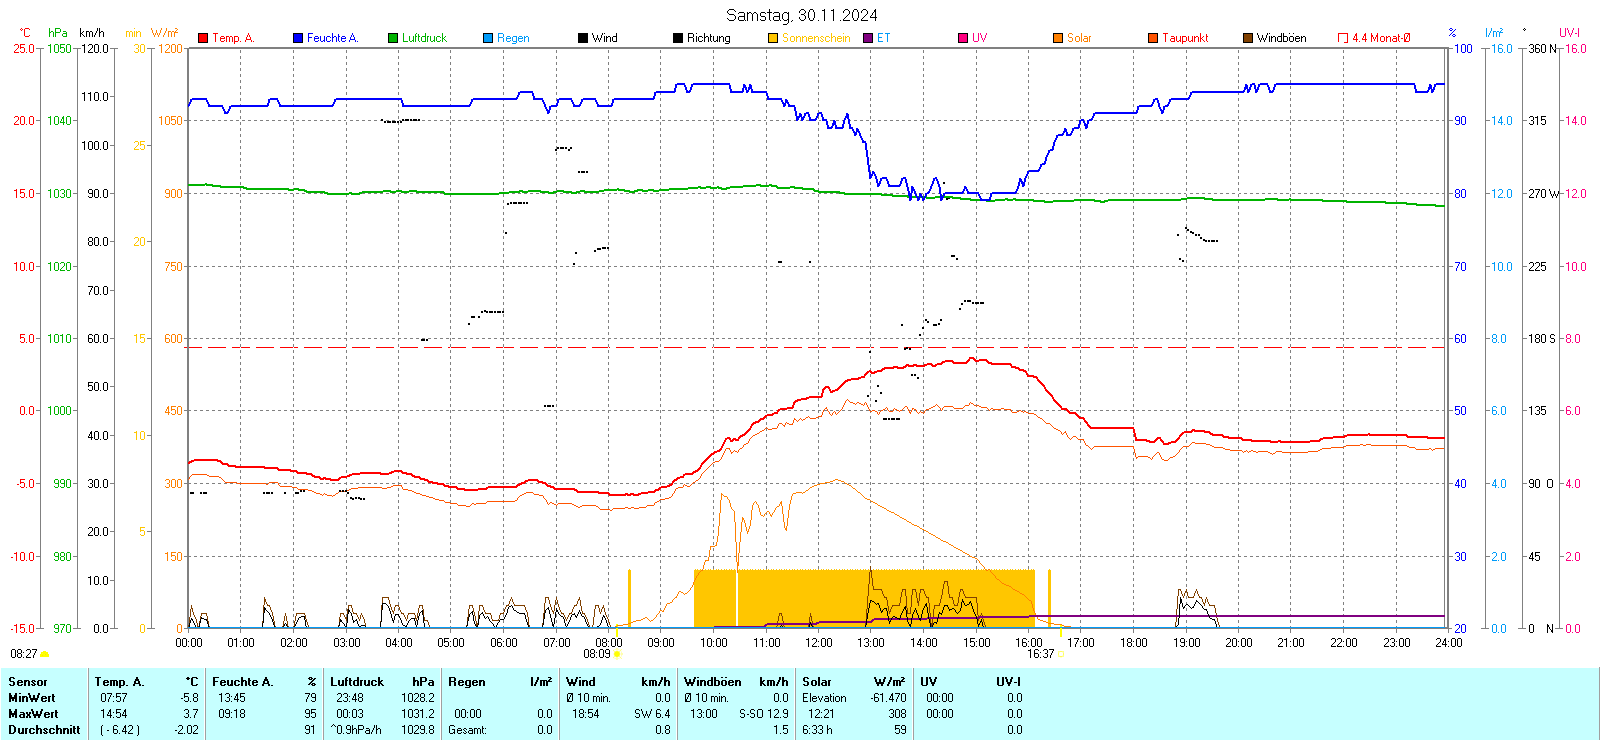Image resolution: width=1600 pixels, height=740 pixels.
Task: Click the yellow Sonnenschein legend square
Action: [x=773, y=38]
